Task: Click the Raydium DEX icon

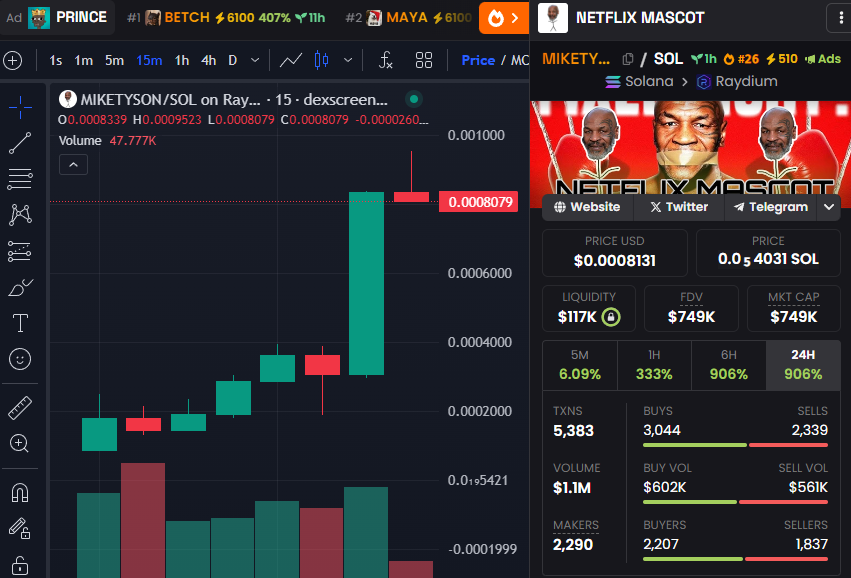Action: 704,82
